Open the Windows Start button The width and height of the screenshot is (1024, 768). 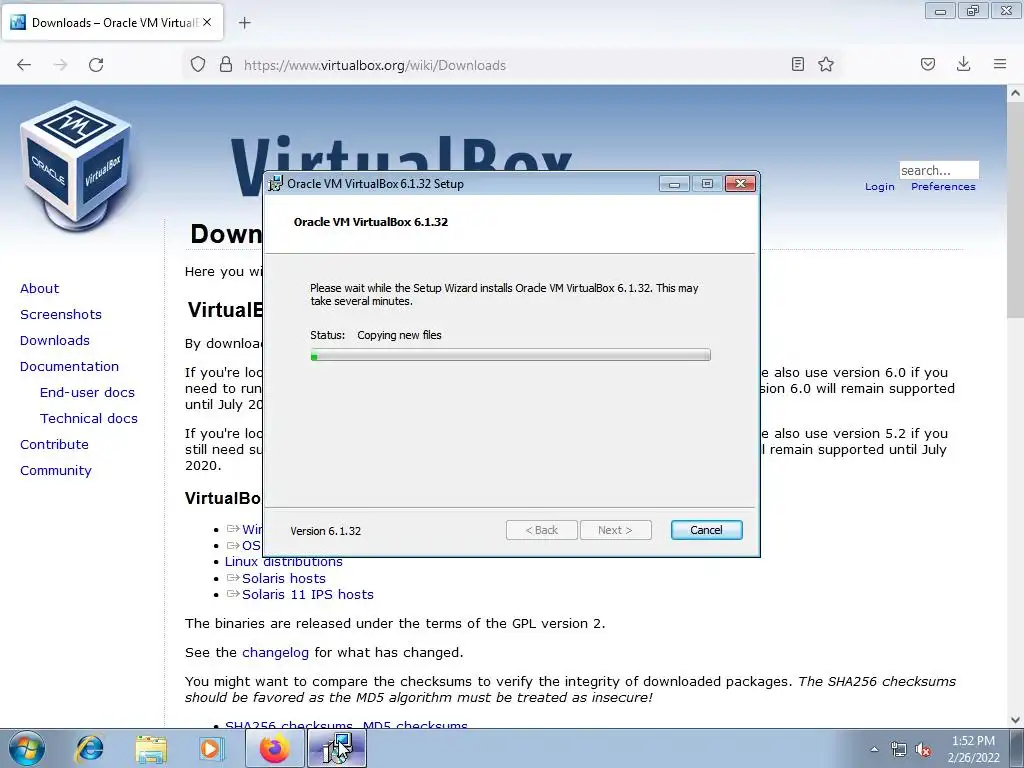click(27, 748)
